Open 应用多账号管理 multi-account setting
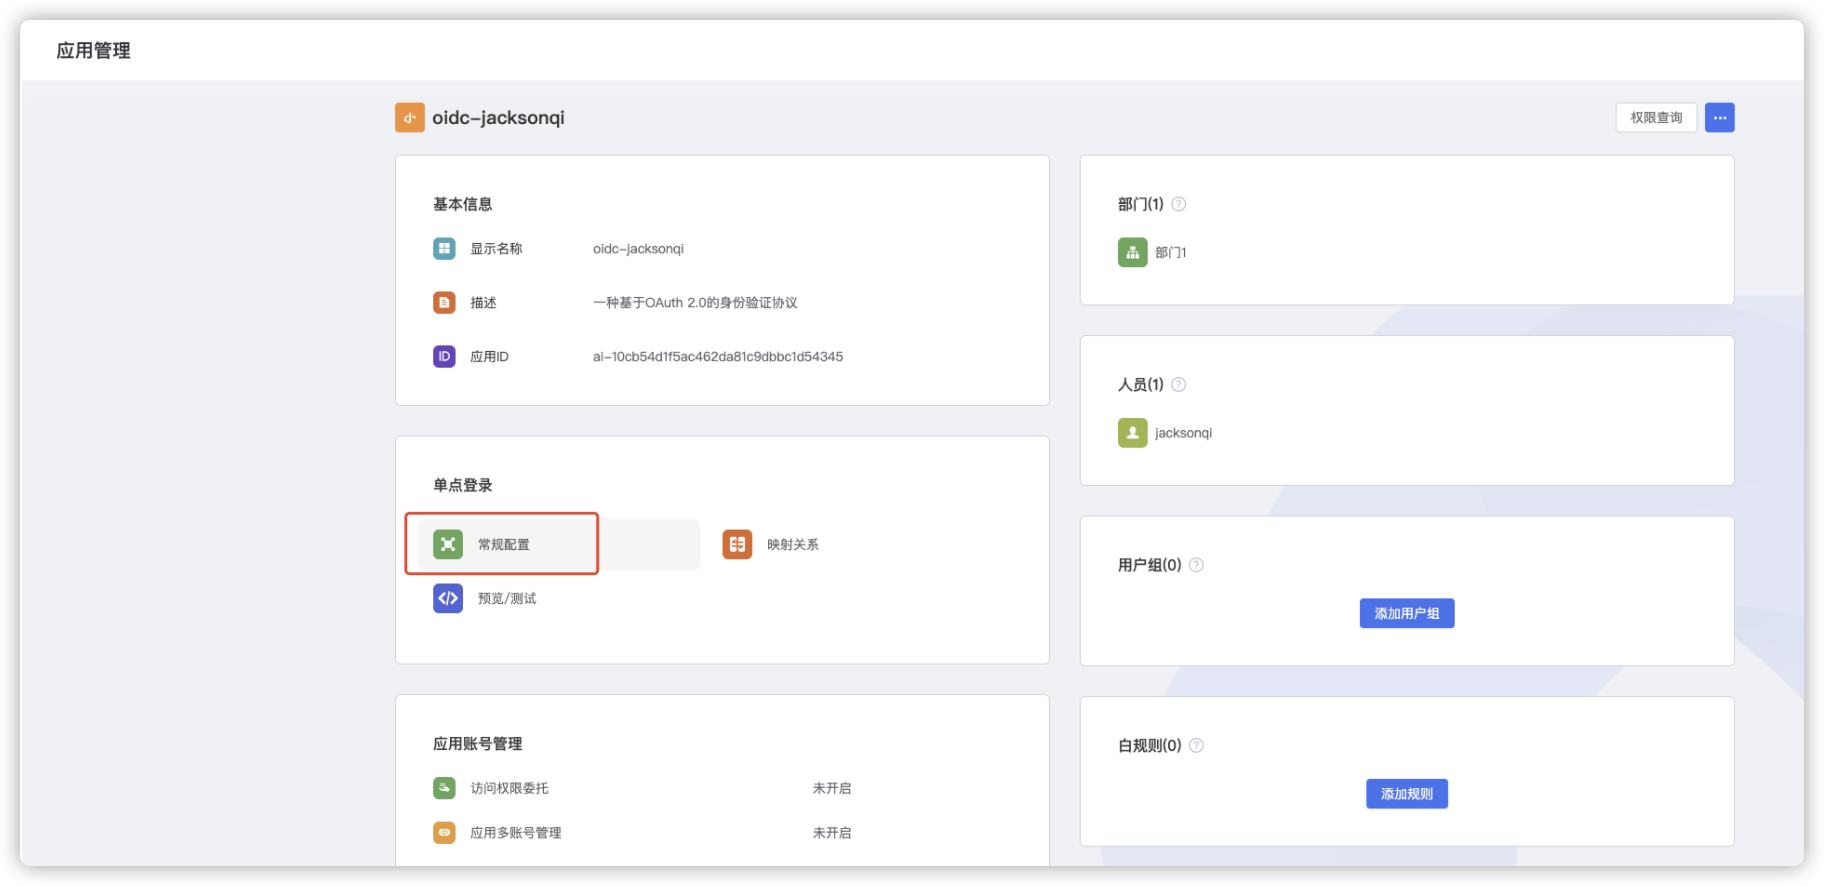The width and height of the screenshot is (1824, 886). (515, 832)
